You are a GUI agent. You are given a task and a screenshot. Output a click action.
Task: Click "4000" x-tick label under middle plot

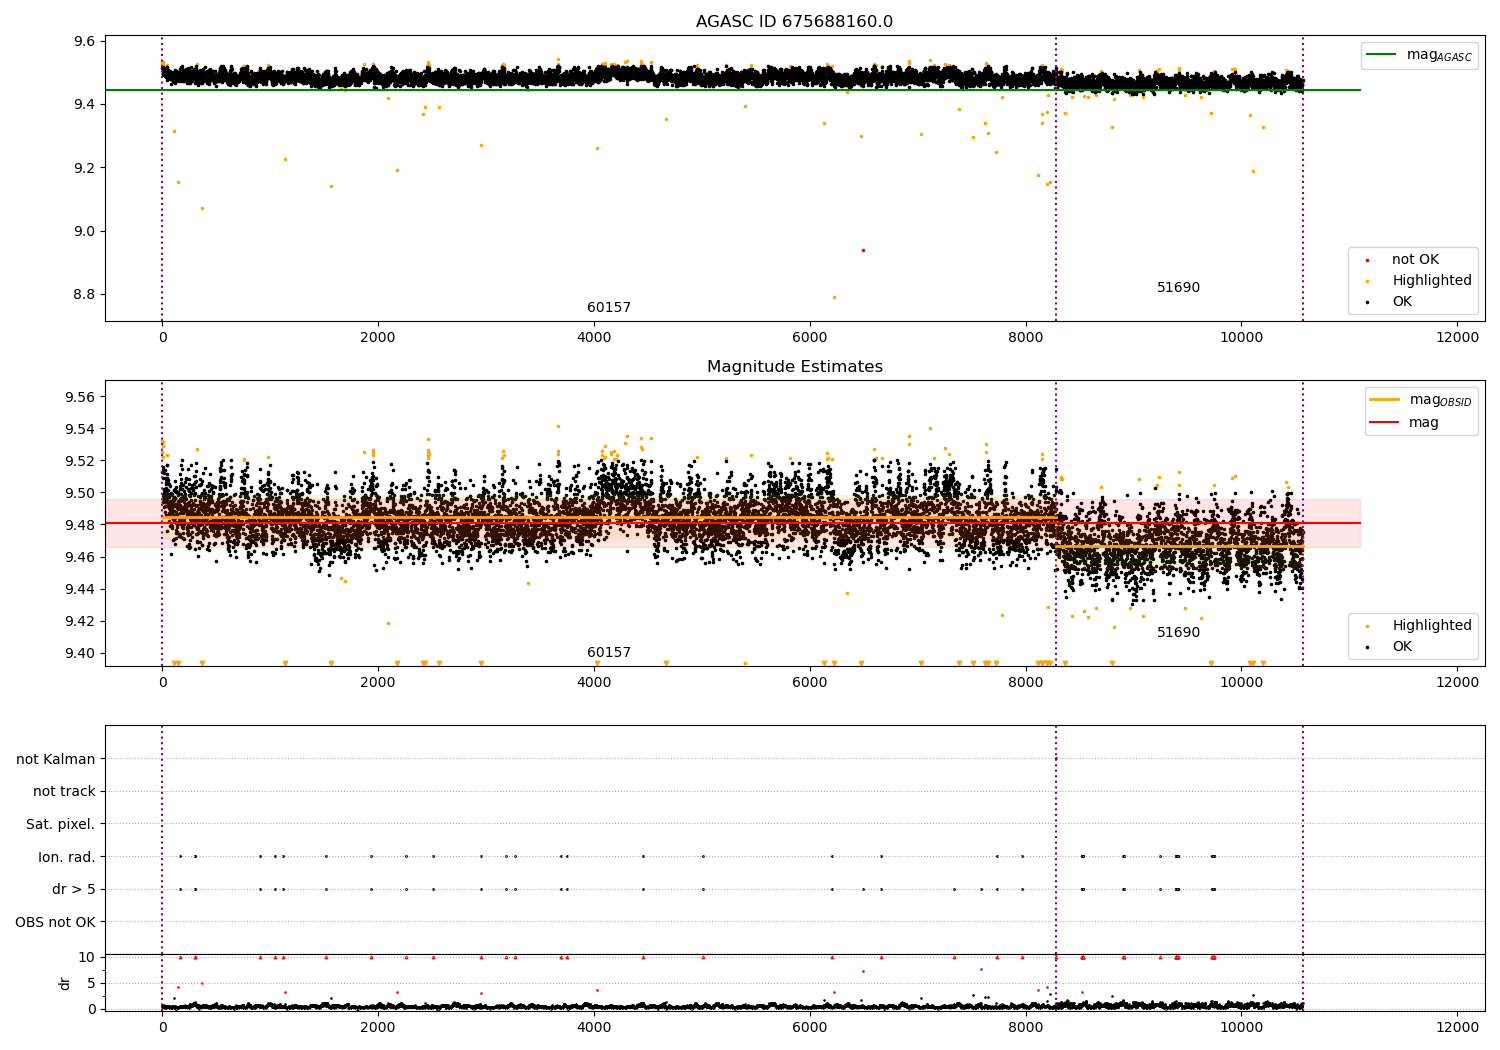(x=594, y=683)
